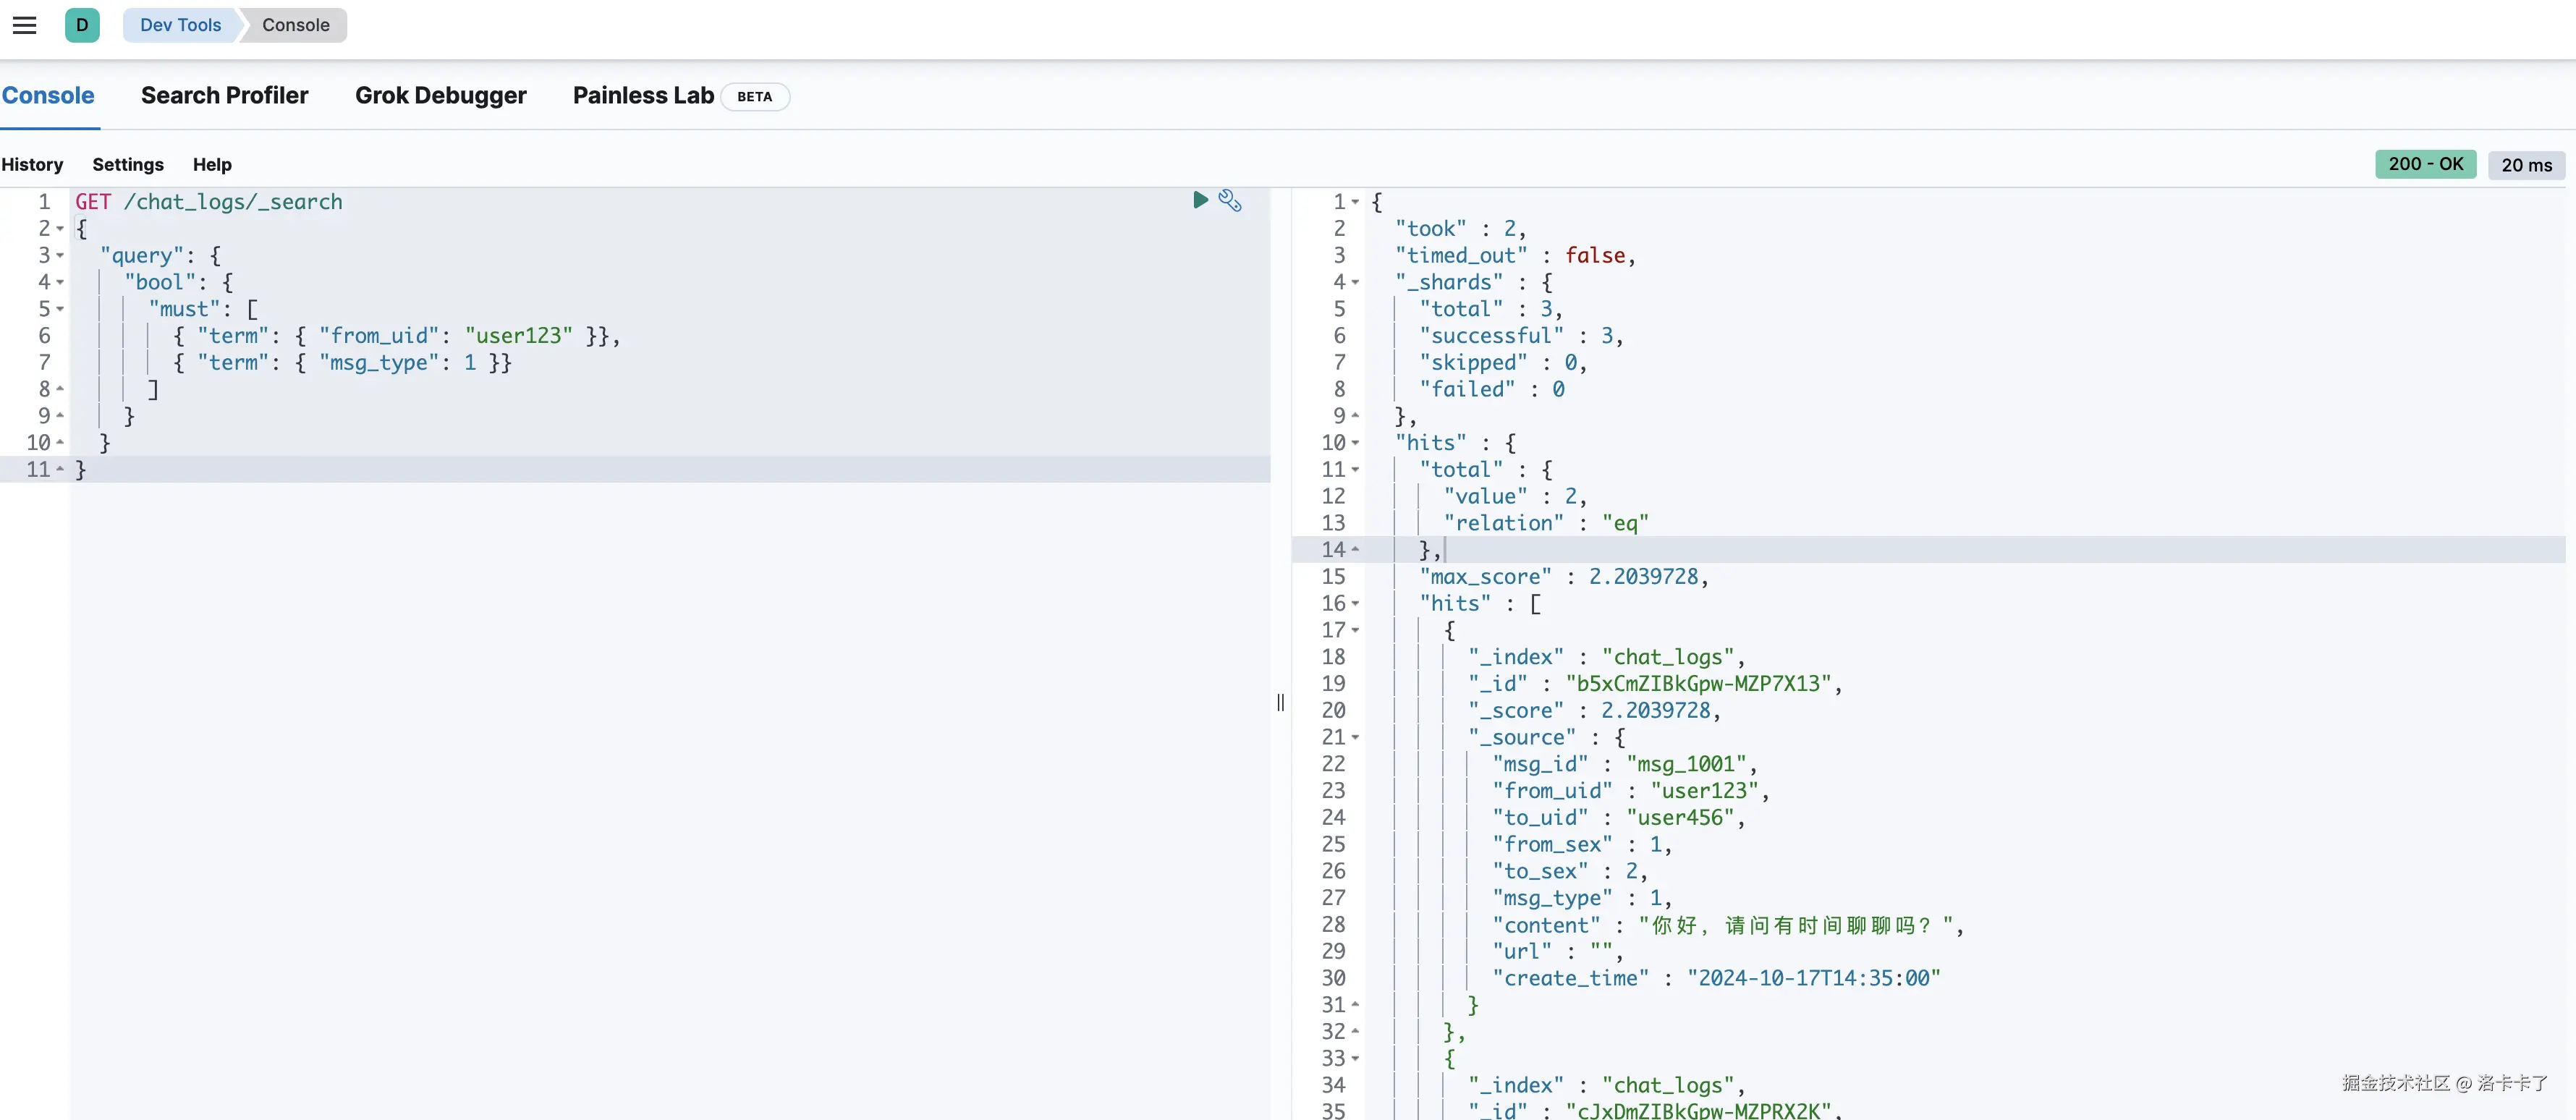Click the "url" : "" line
2576x1120 pixels.
coord(1558,952)
